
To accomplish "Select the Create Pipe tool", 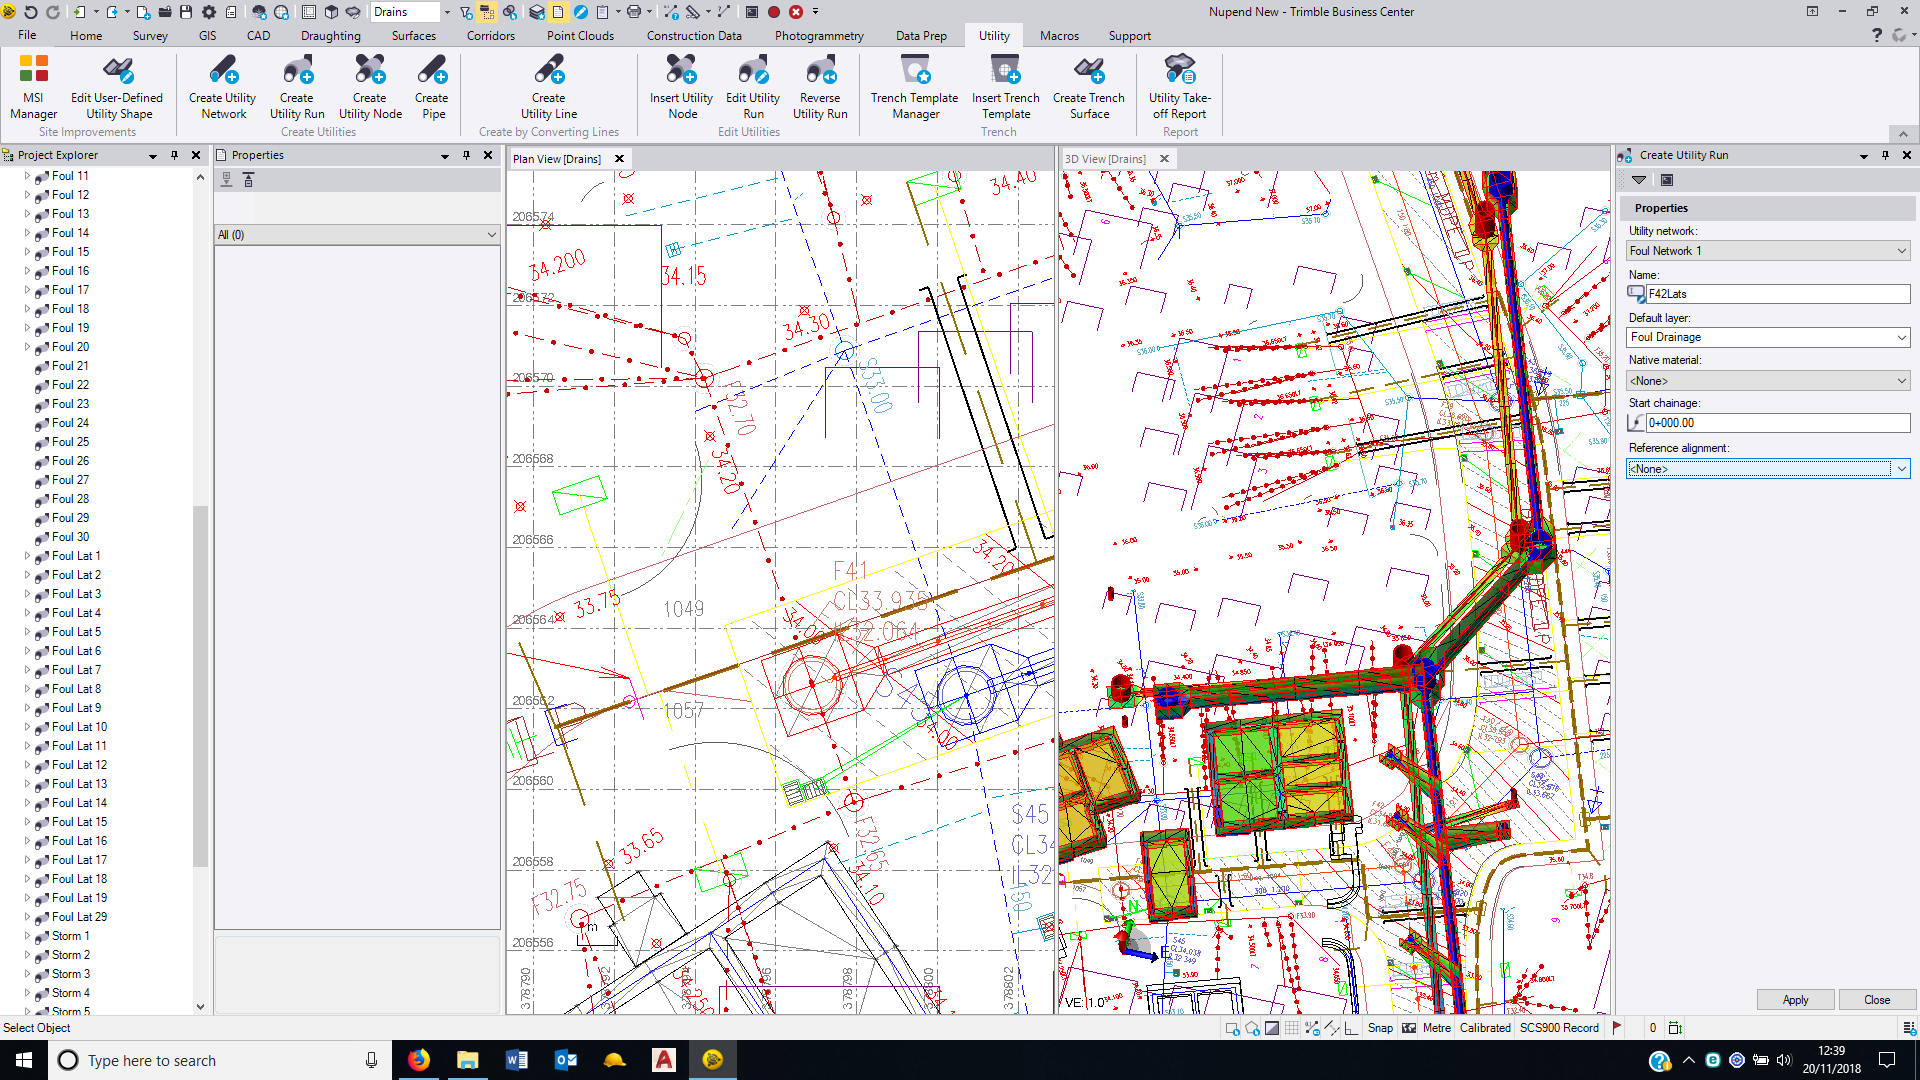I will tap(431, 87).
